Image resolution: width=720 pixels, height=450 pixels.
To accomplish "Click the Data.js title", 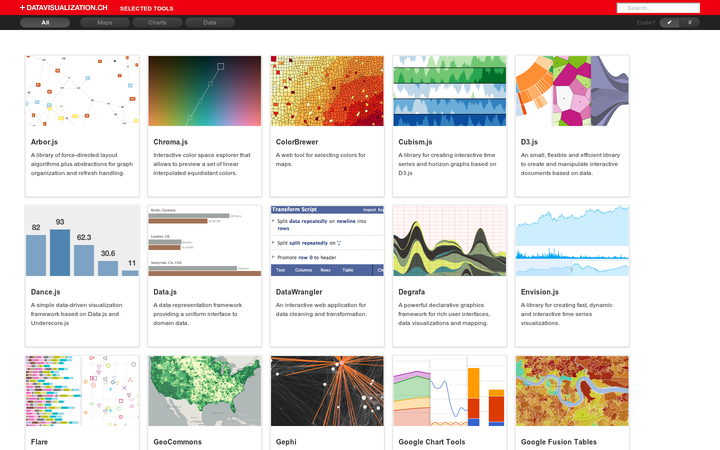I will 165,292.
